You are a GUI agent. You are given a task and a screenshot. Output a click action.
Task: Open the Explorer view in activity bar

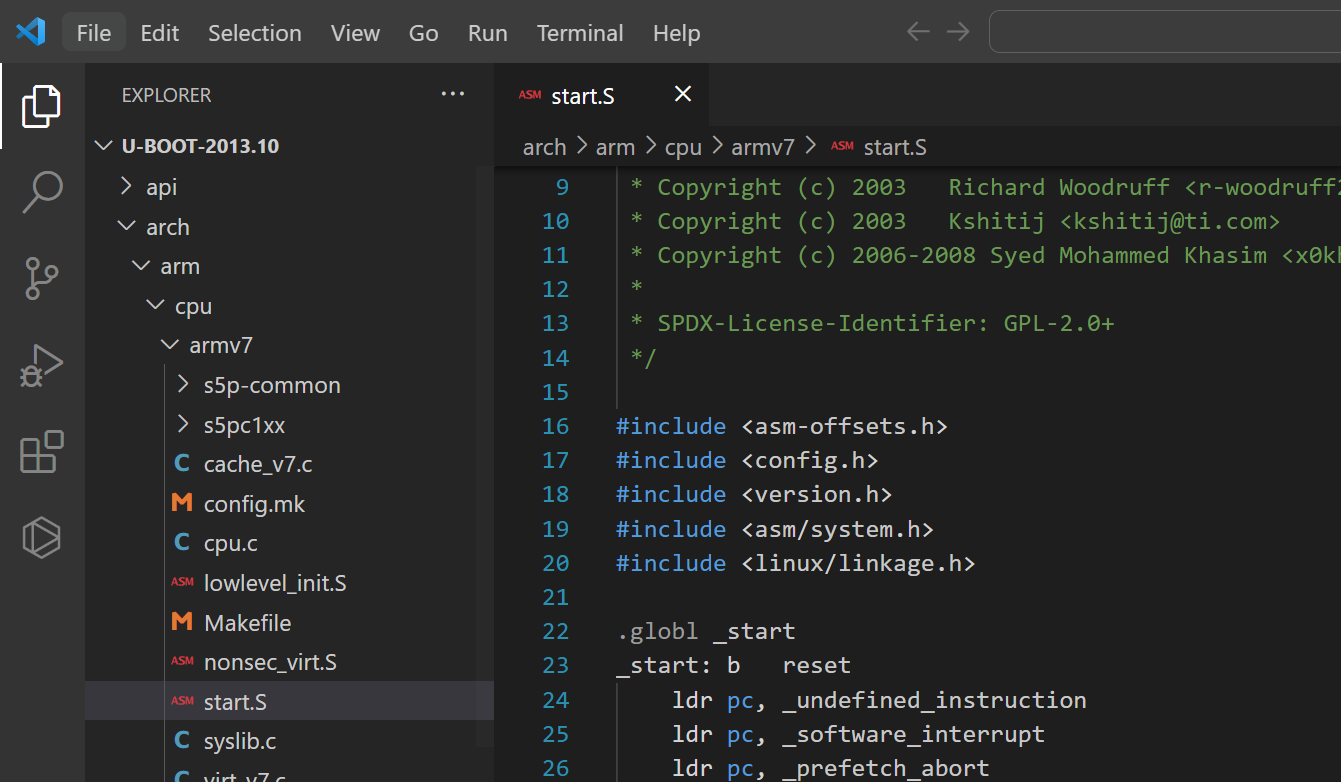41,106
